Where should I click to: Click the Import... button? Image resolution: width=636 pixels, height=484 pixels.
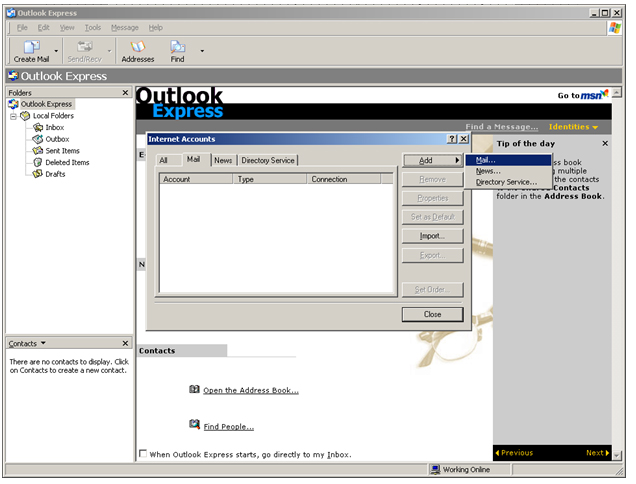tap(432, 236)
